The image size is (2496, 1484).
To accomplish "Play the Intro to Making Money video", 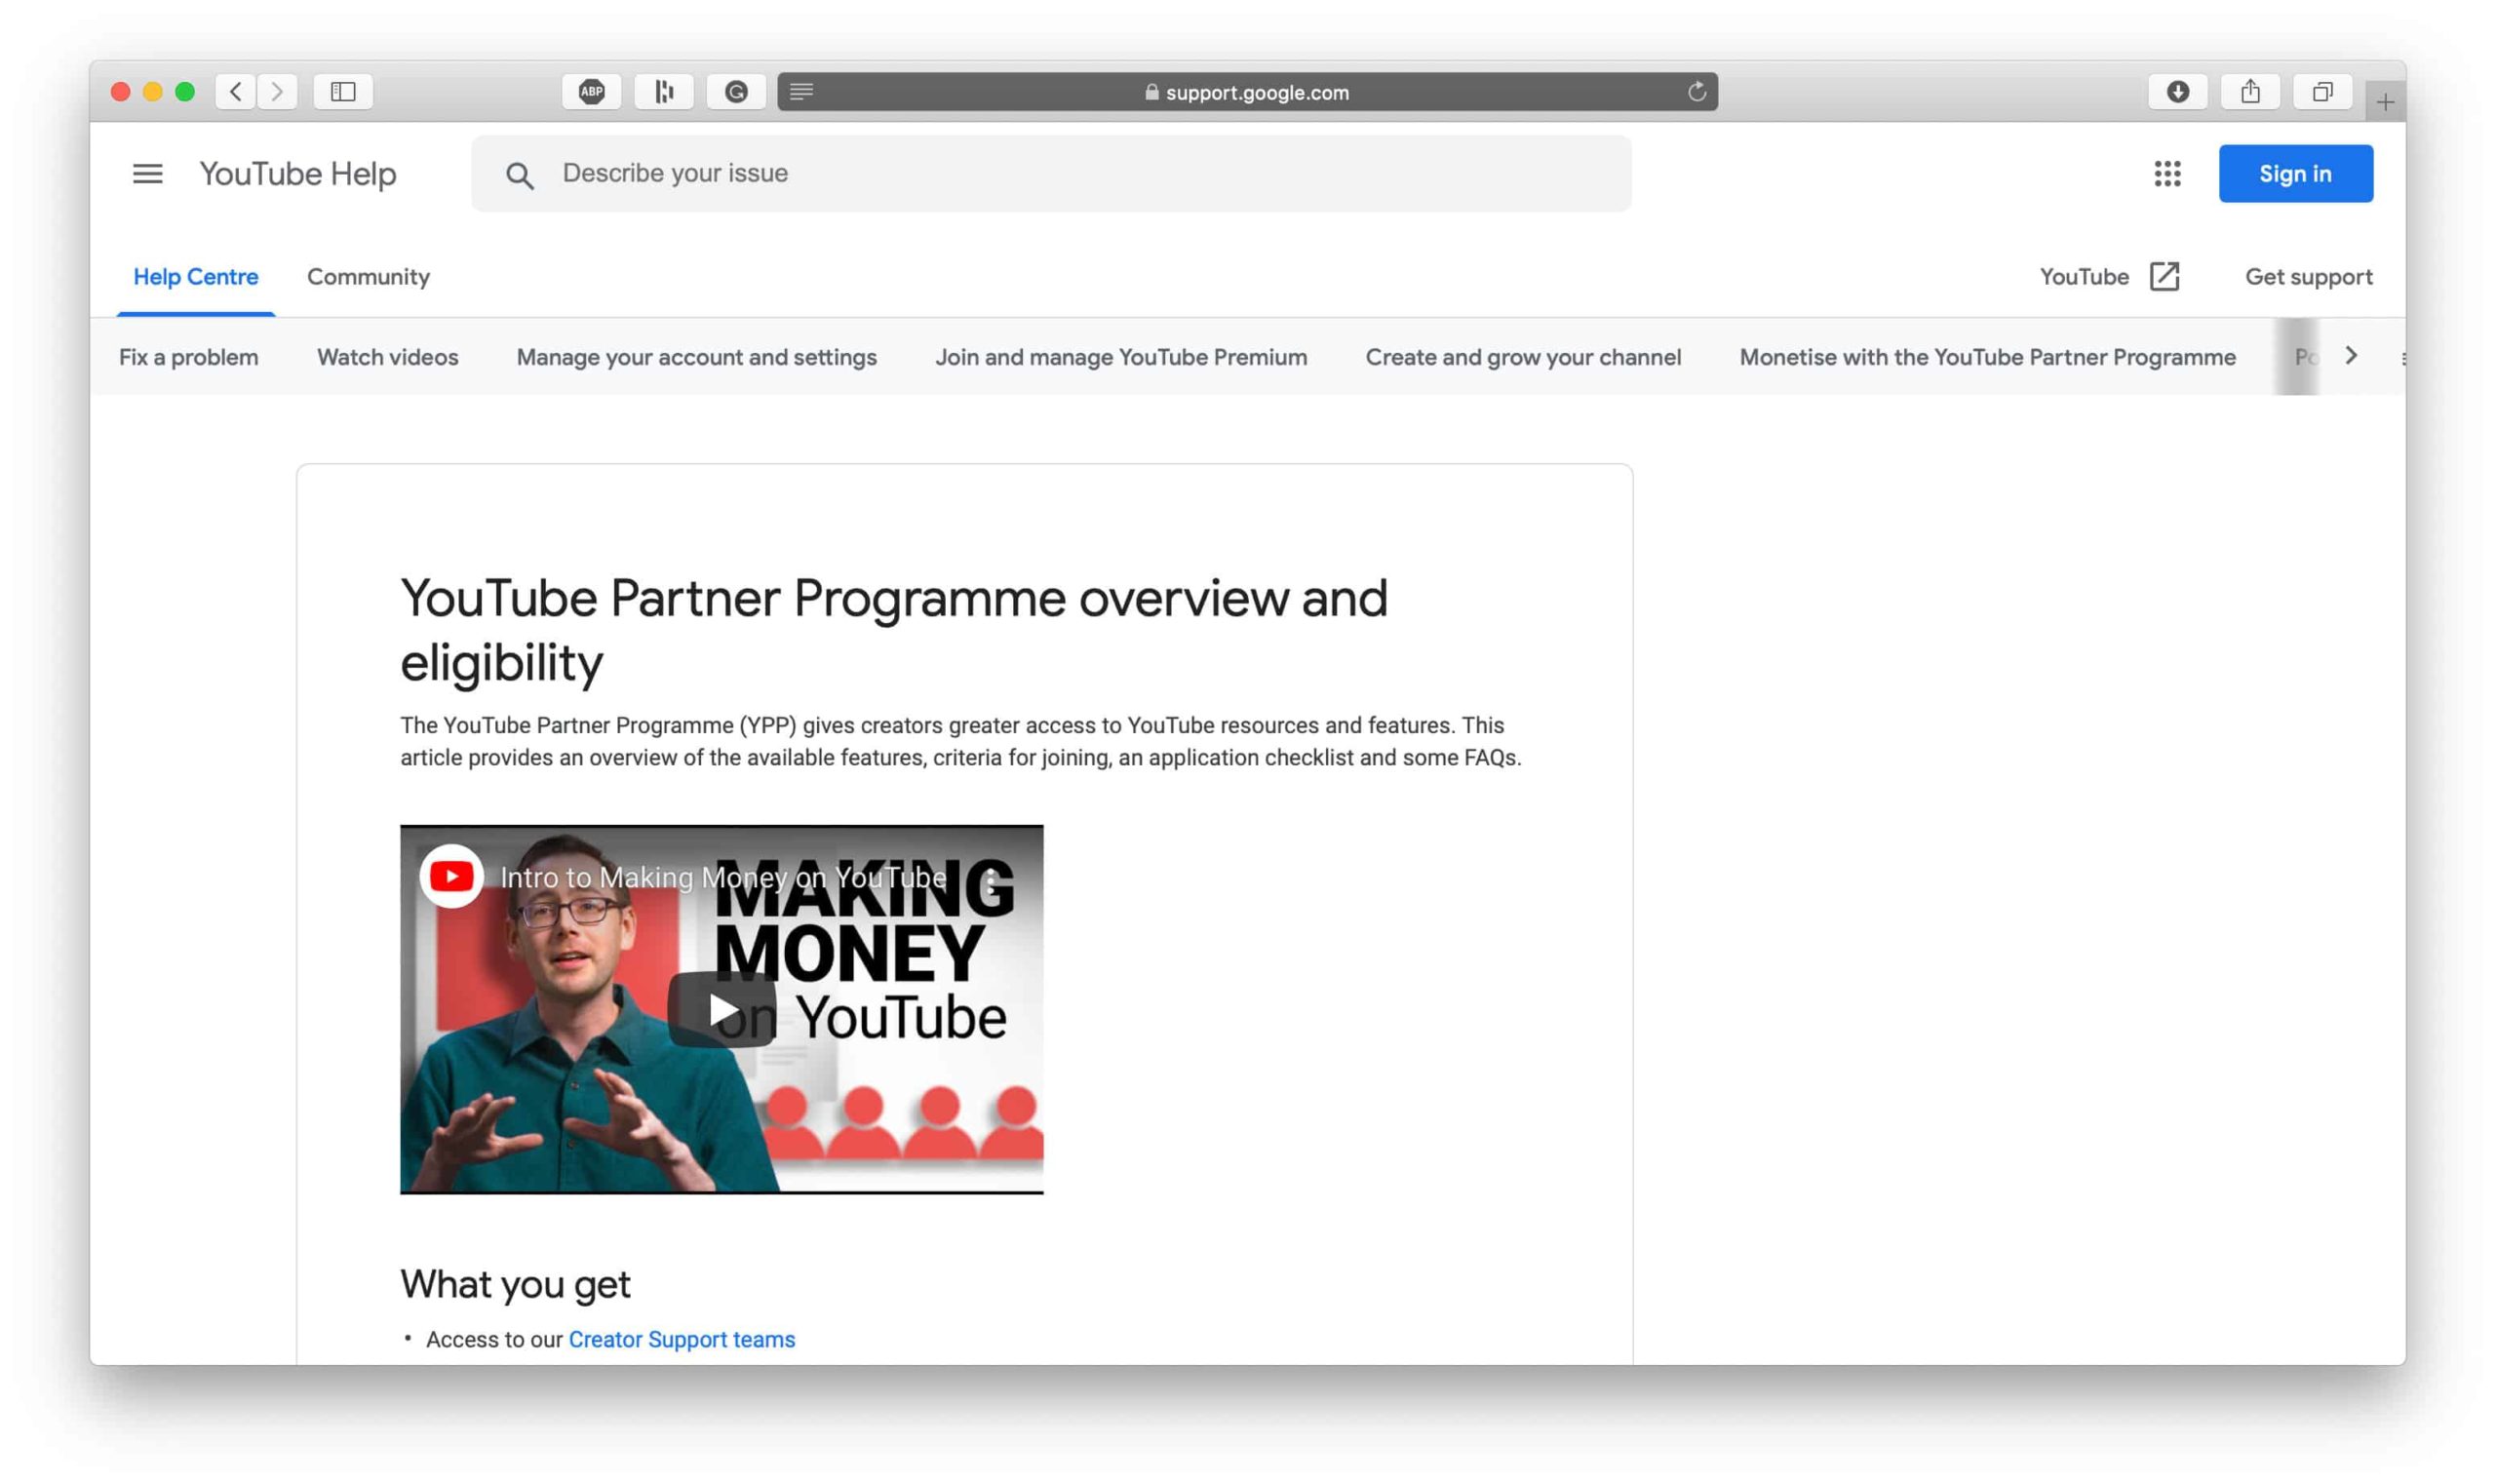I will (x=721, y=1009).
